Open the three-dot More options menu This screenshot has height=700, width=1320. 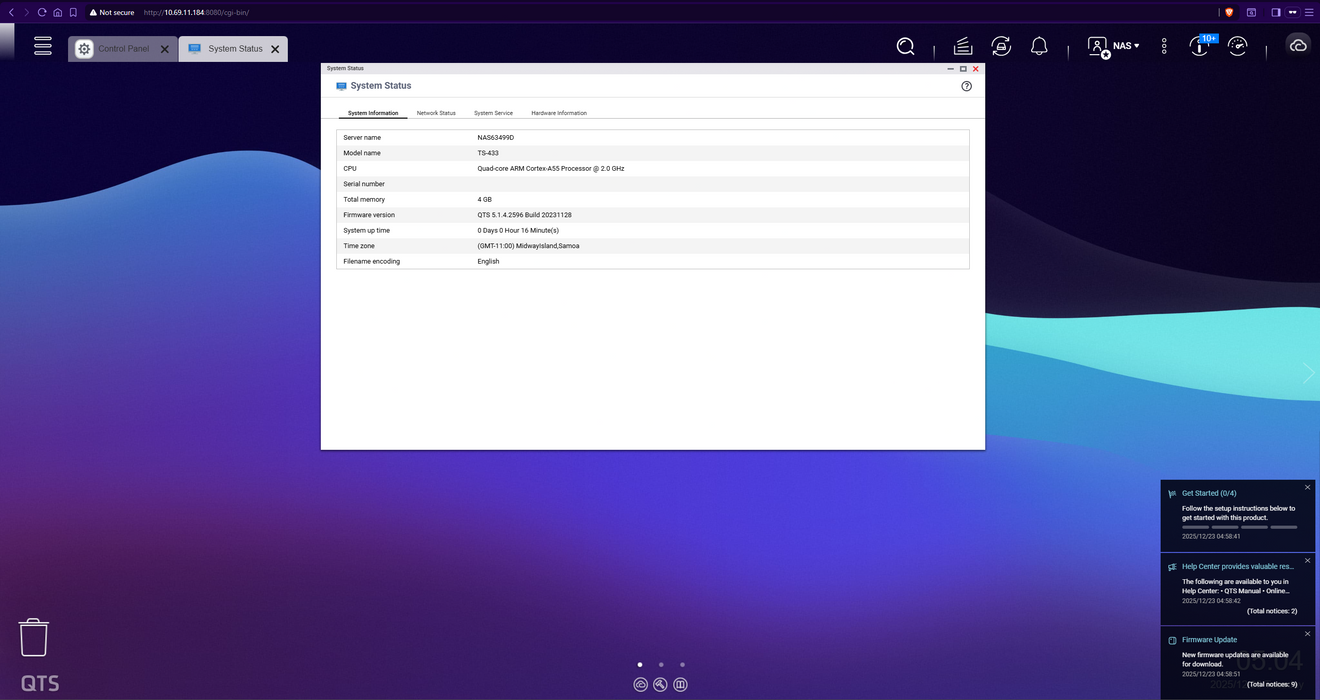[x=1164, y=47]
